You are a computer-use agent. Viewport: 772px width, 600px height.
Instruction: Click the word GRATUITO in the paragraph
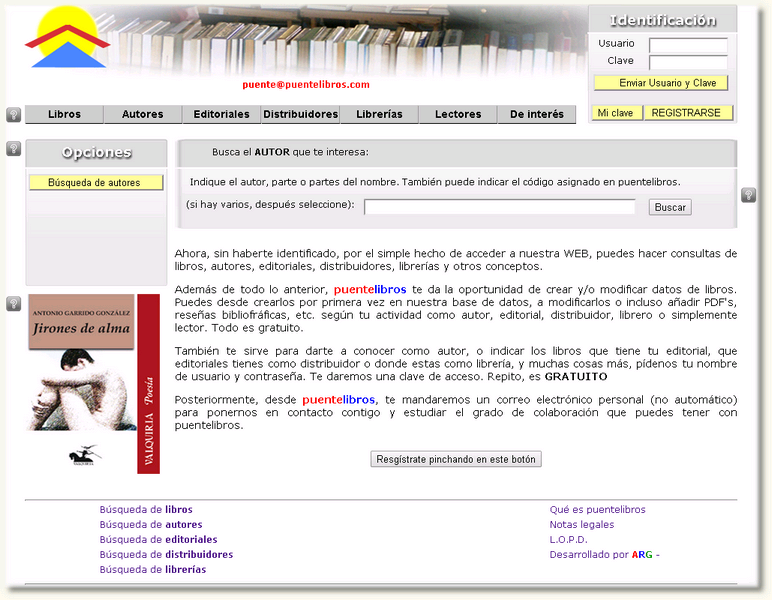pos(576,377)
